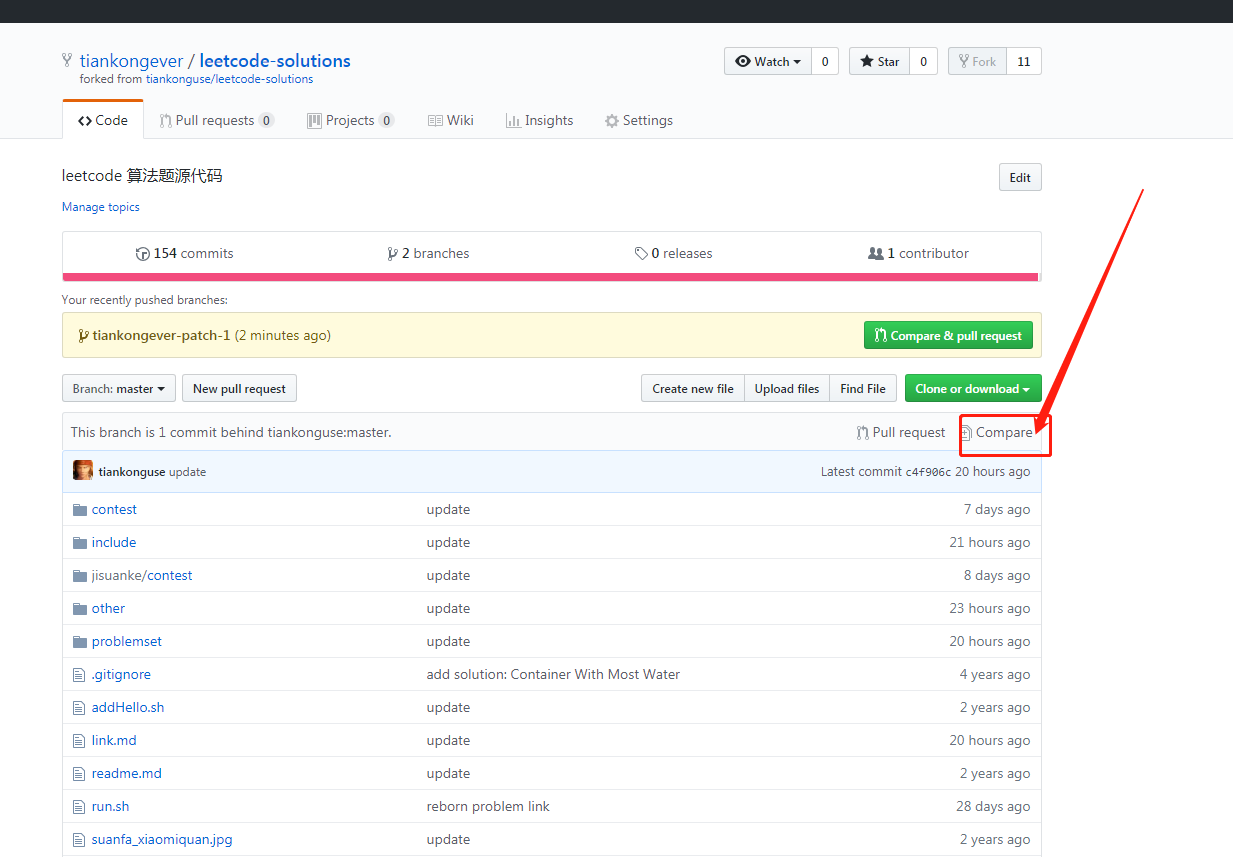The image size is (1233, 857).
Task: Click the watchers count 0
Action: [825, 62]
